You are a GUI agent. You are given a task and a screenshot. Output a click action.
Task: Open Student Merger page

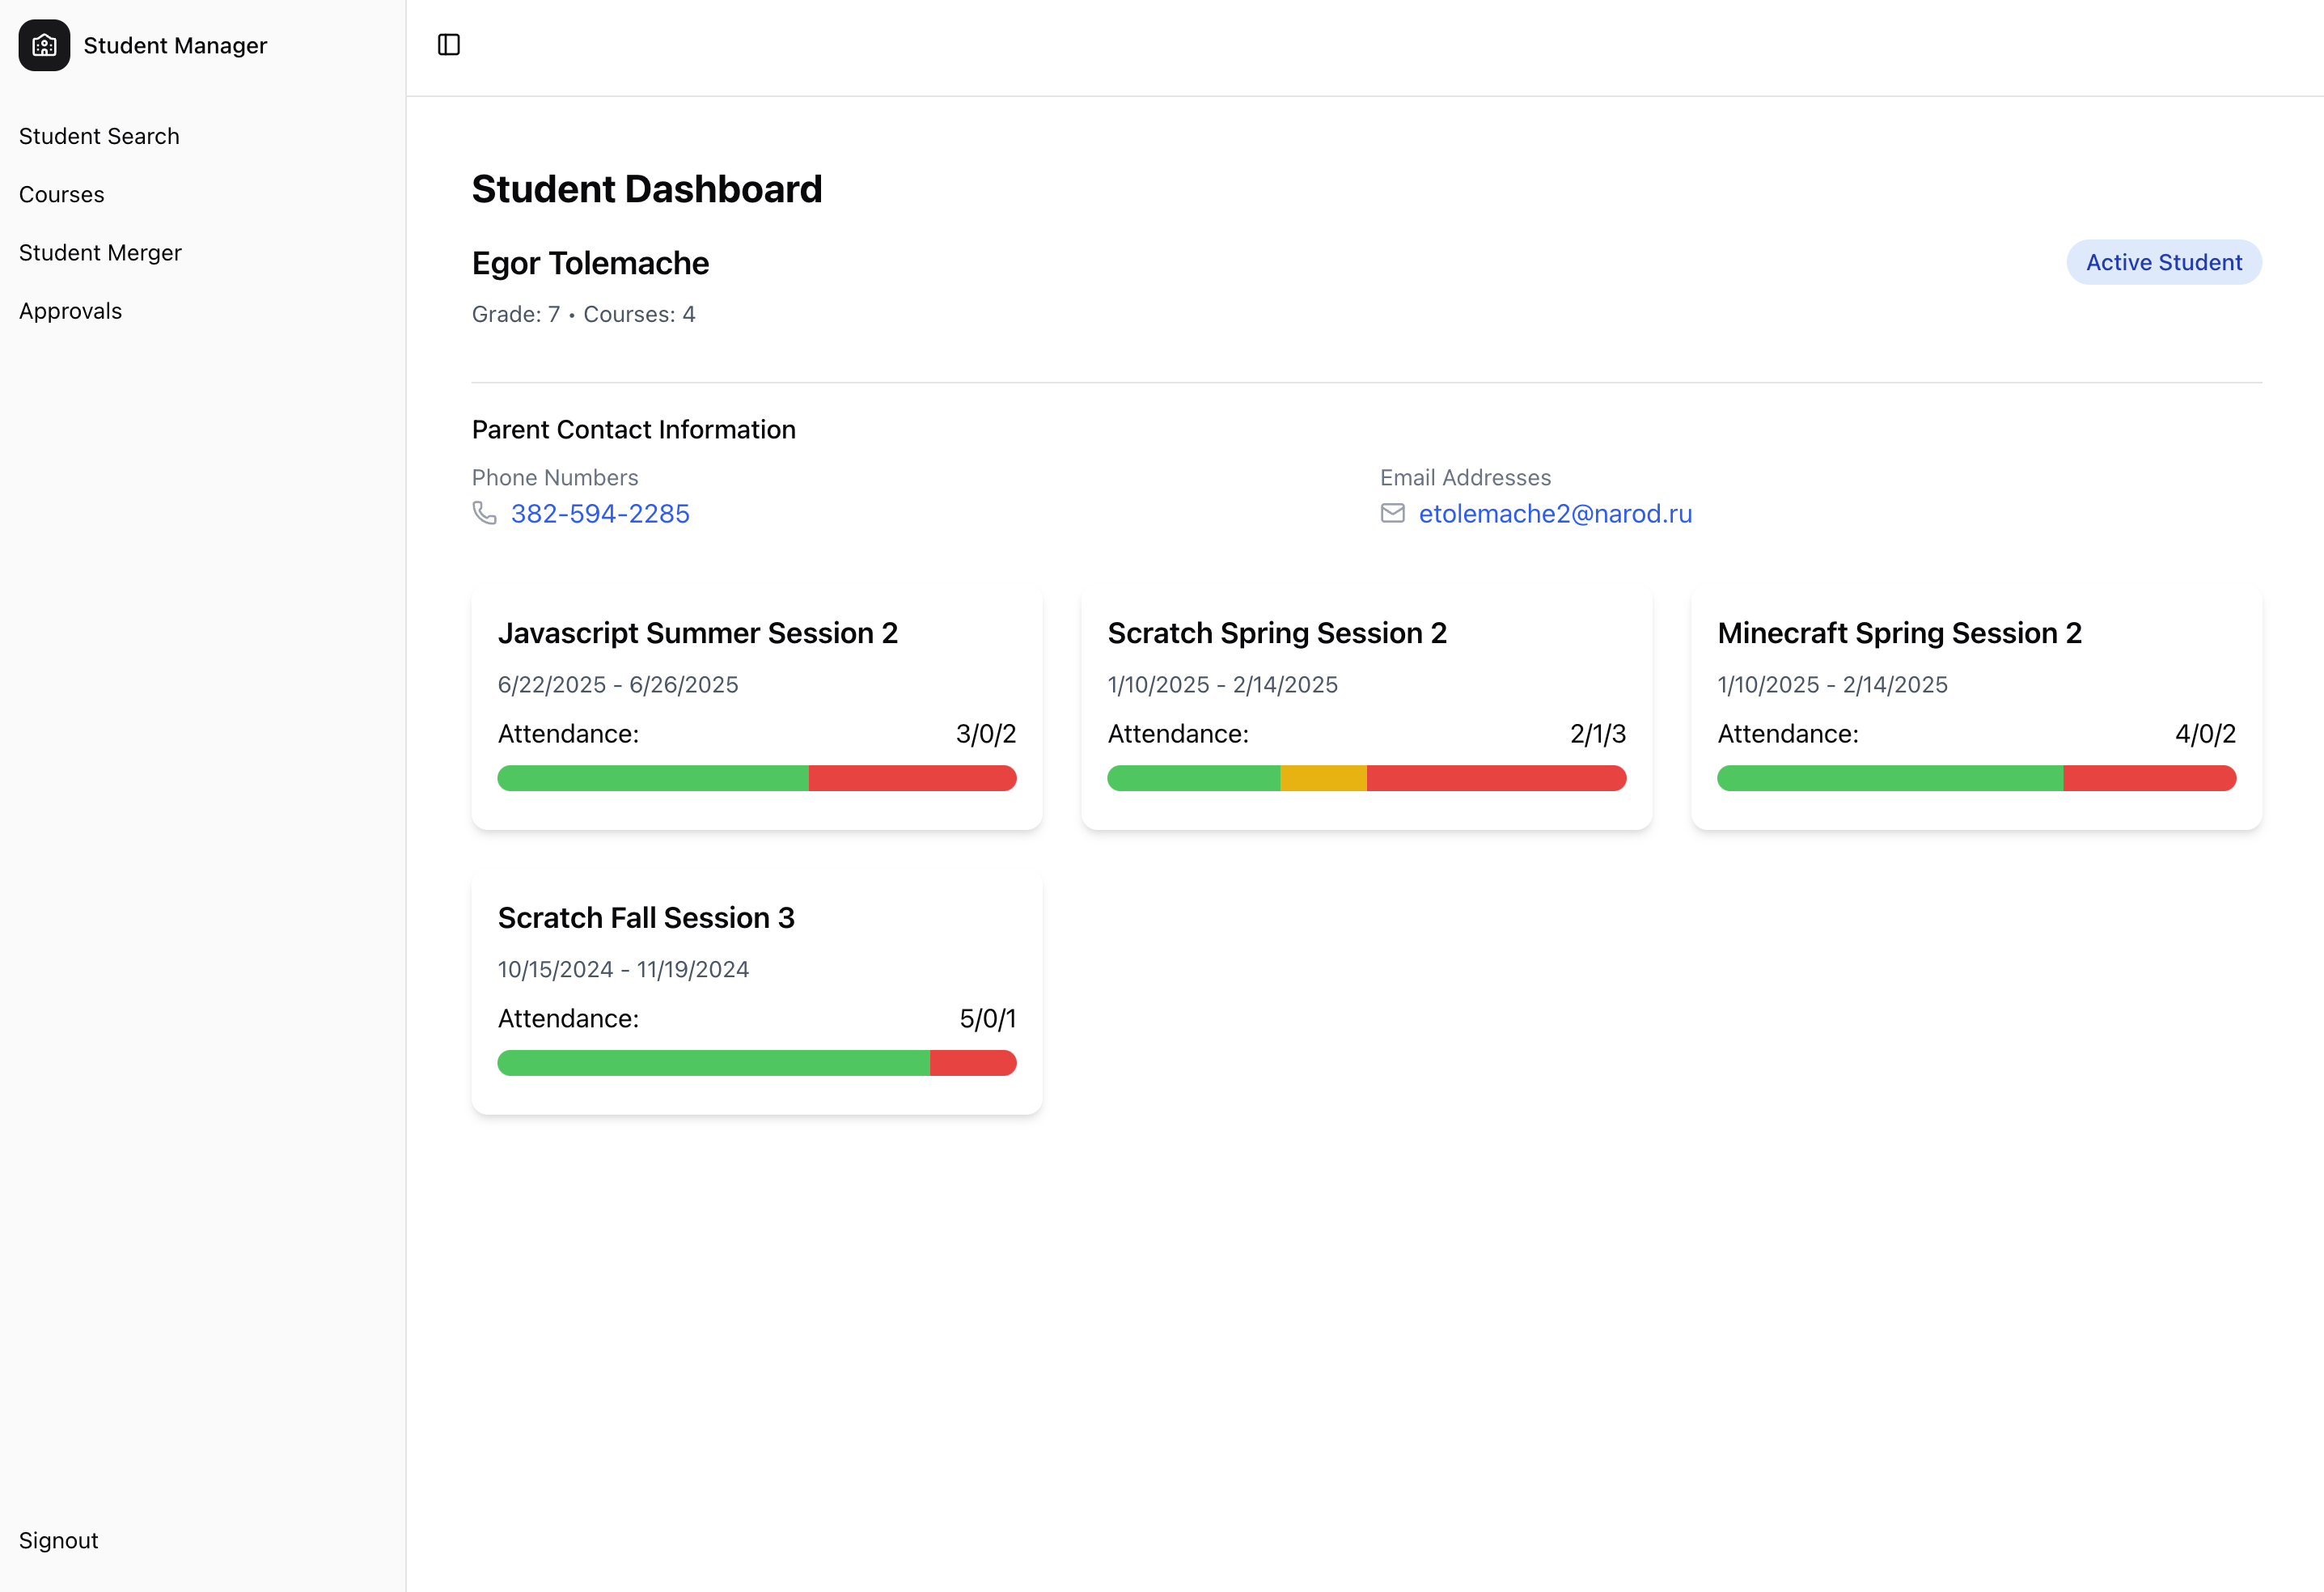point(100,253)
